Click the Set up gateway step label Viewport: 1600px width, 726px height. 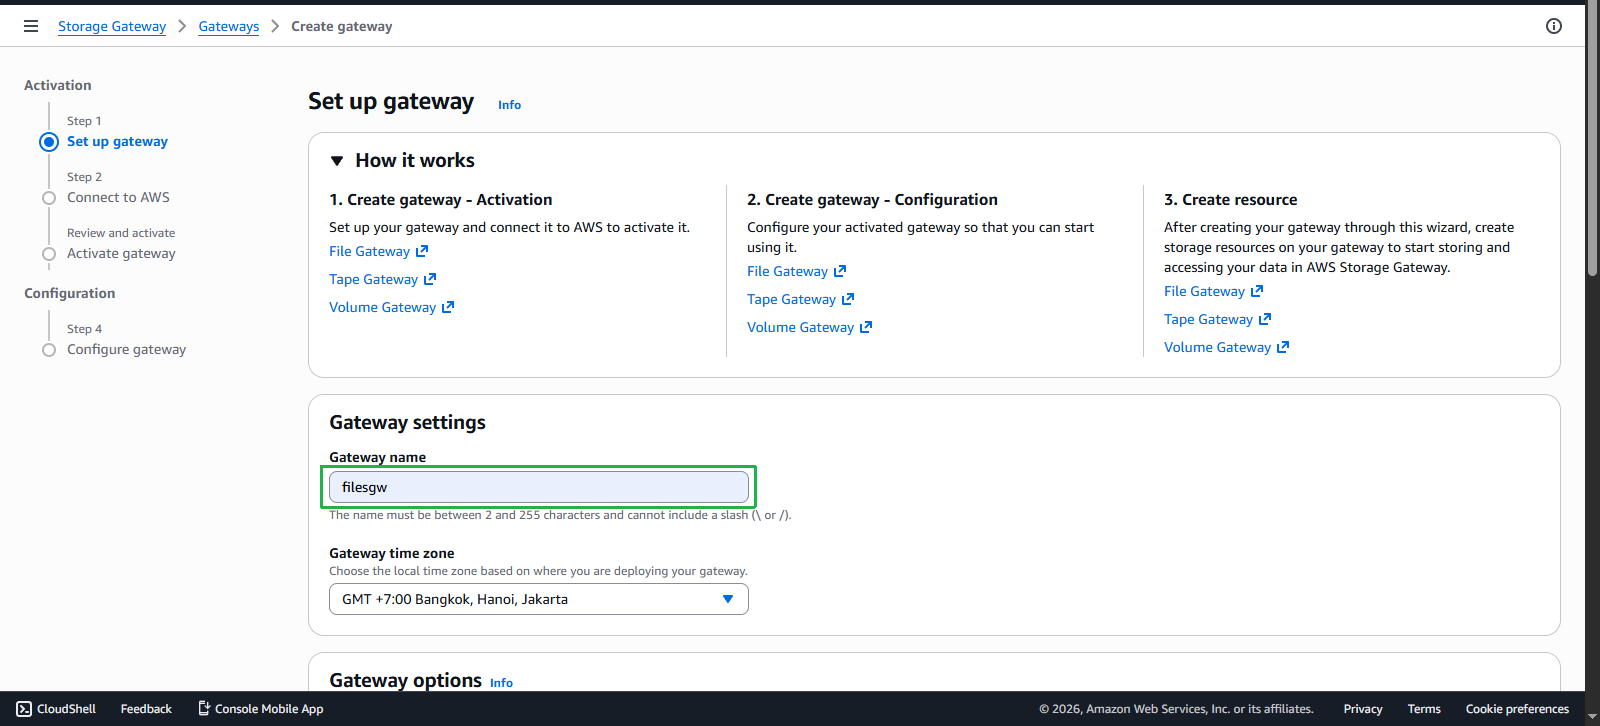[118, 142]
